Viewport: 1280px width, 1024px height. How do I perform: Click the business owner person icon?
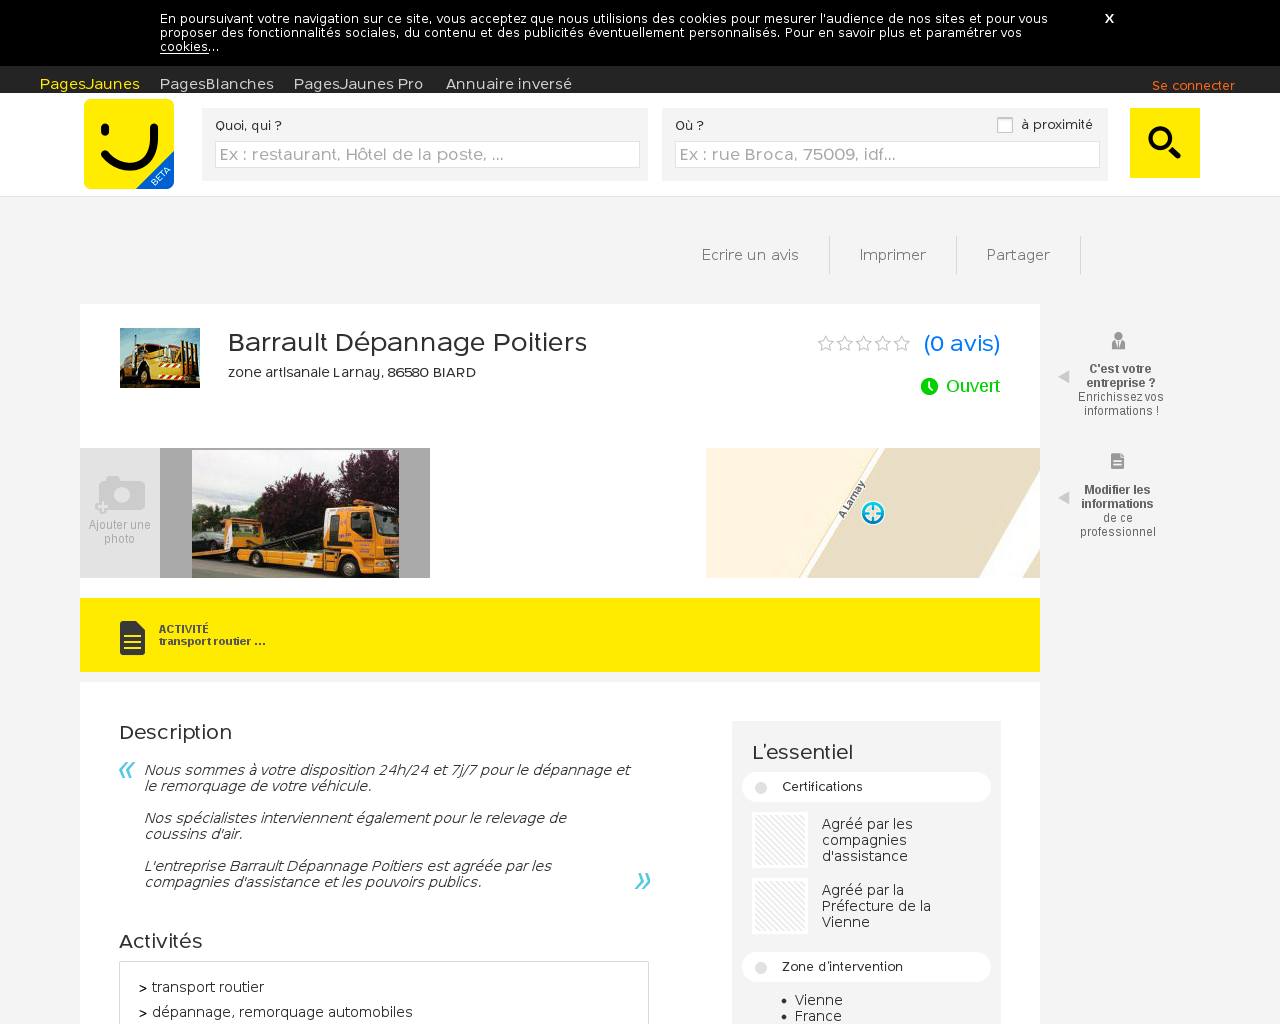[1118, 341]
